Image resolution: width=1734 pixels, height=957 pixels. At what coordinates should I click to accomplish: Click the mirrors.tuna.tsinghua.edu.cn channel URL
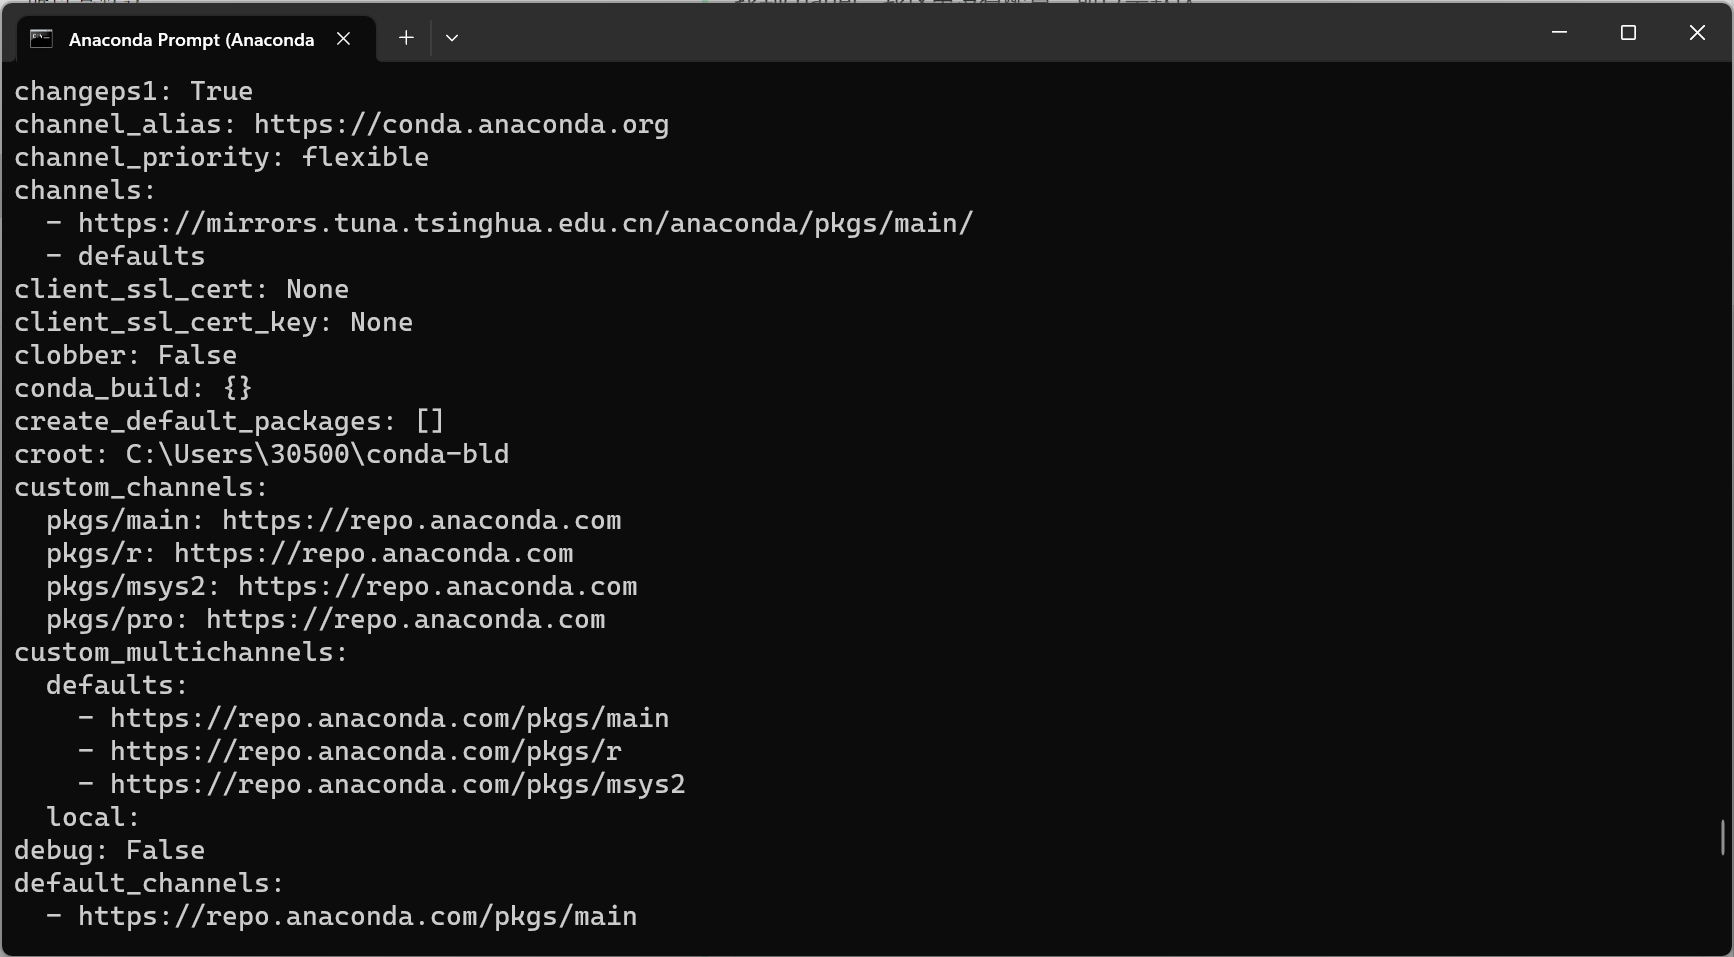(526, 223)
